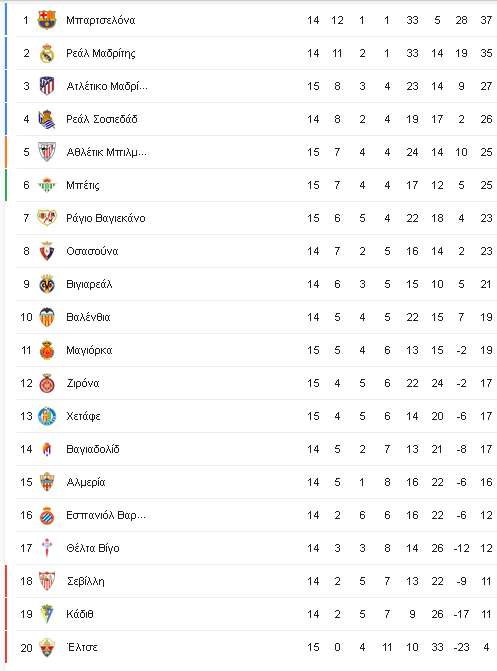This screenshot has height=671, width=497.
Task: Click the Valencia bat crest icon
Action: coord(47,317)
